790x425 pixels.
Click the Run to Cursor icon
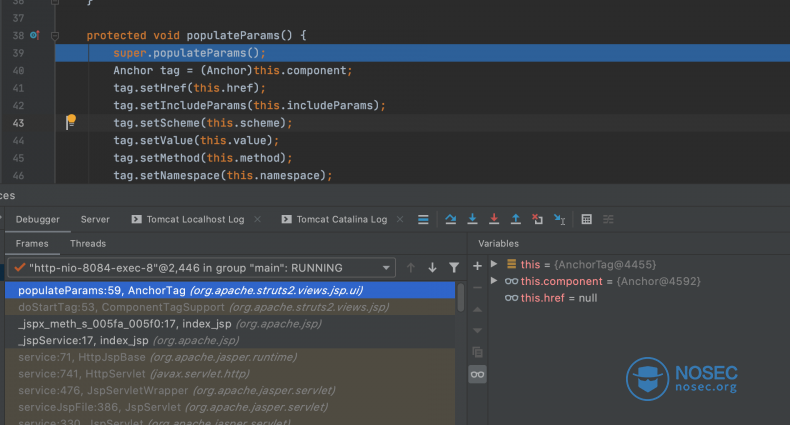coord(559,219)
